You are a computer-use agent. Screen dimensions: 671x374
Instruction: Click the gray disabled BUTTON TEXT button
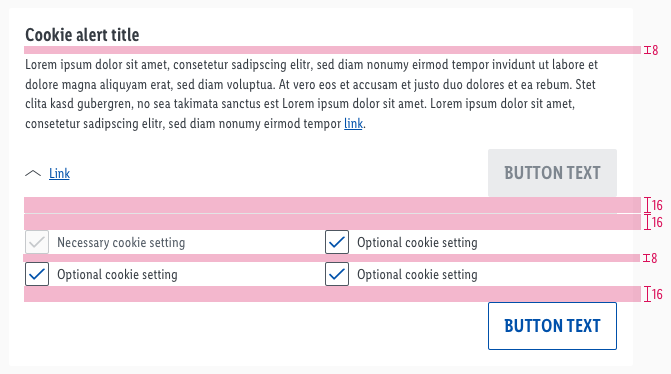pos(552,173)
